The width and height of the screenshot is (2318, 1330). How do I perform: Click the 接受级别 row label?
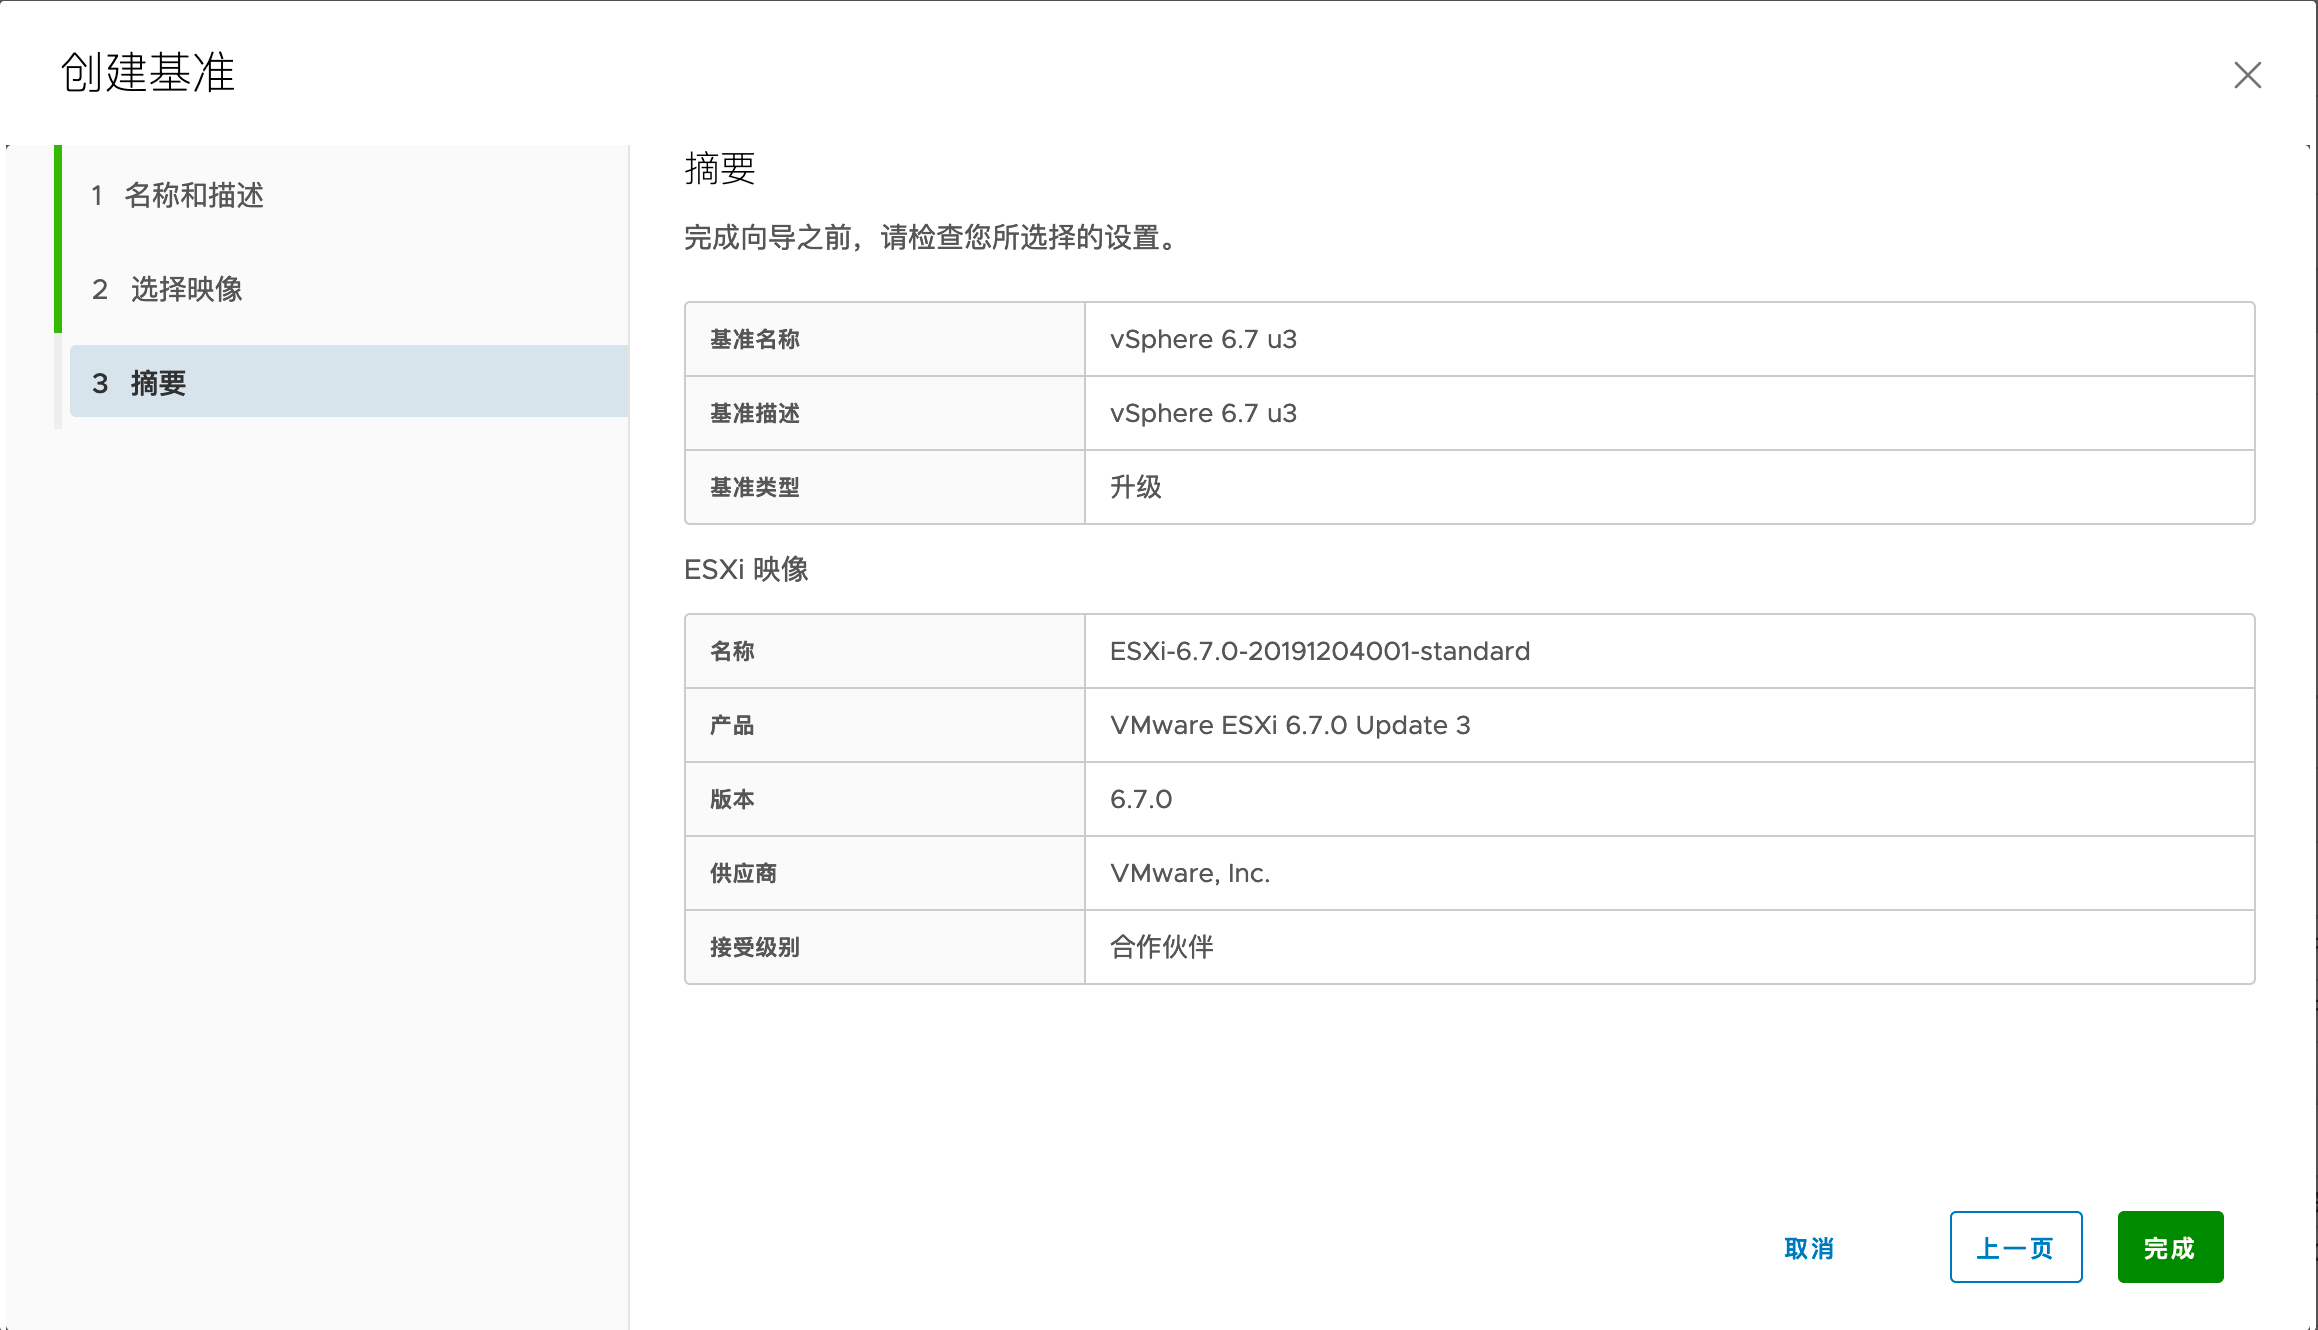tap(754, 947)
